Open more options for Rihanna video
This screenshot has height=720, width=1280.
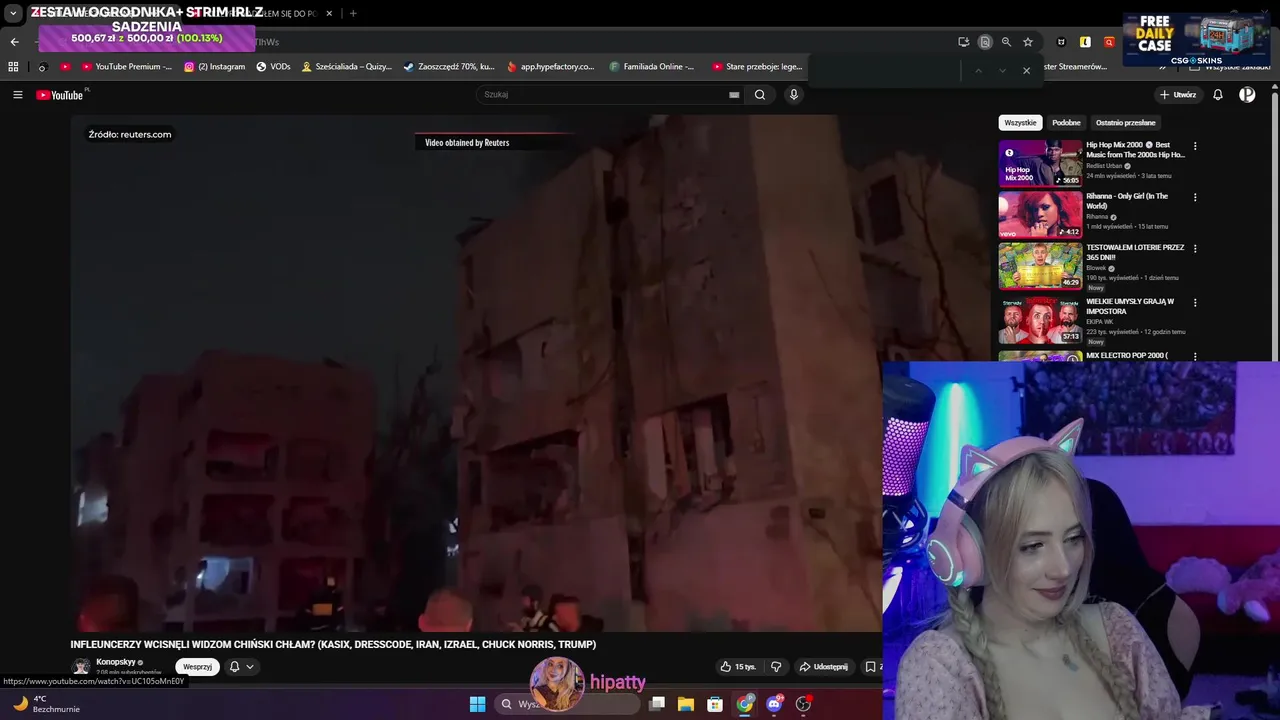coord(1195,197)
